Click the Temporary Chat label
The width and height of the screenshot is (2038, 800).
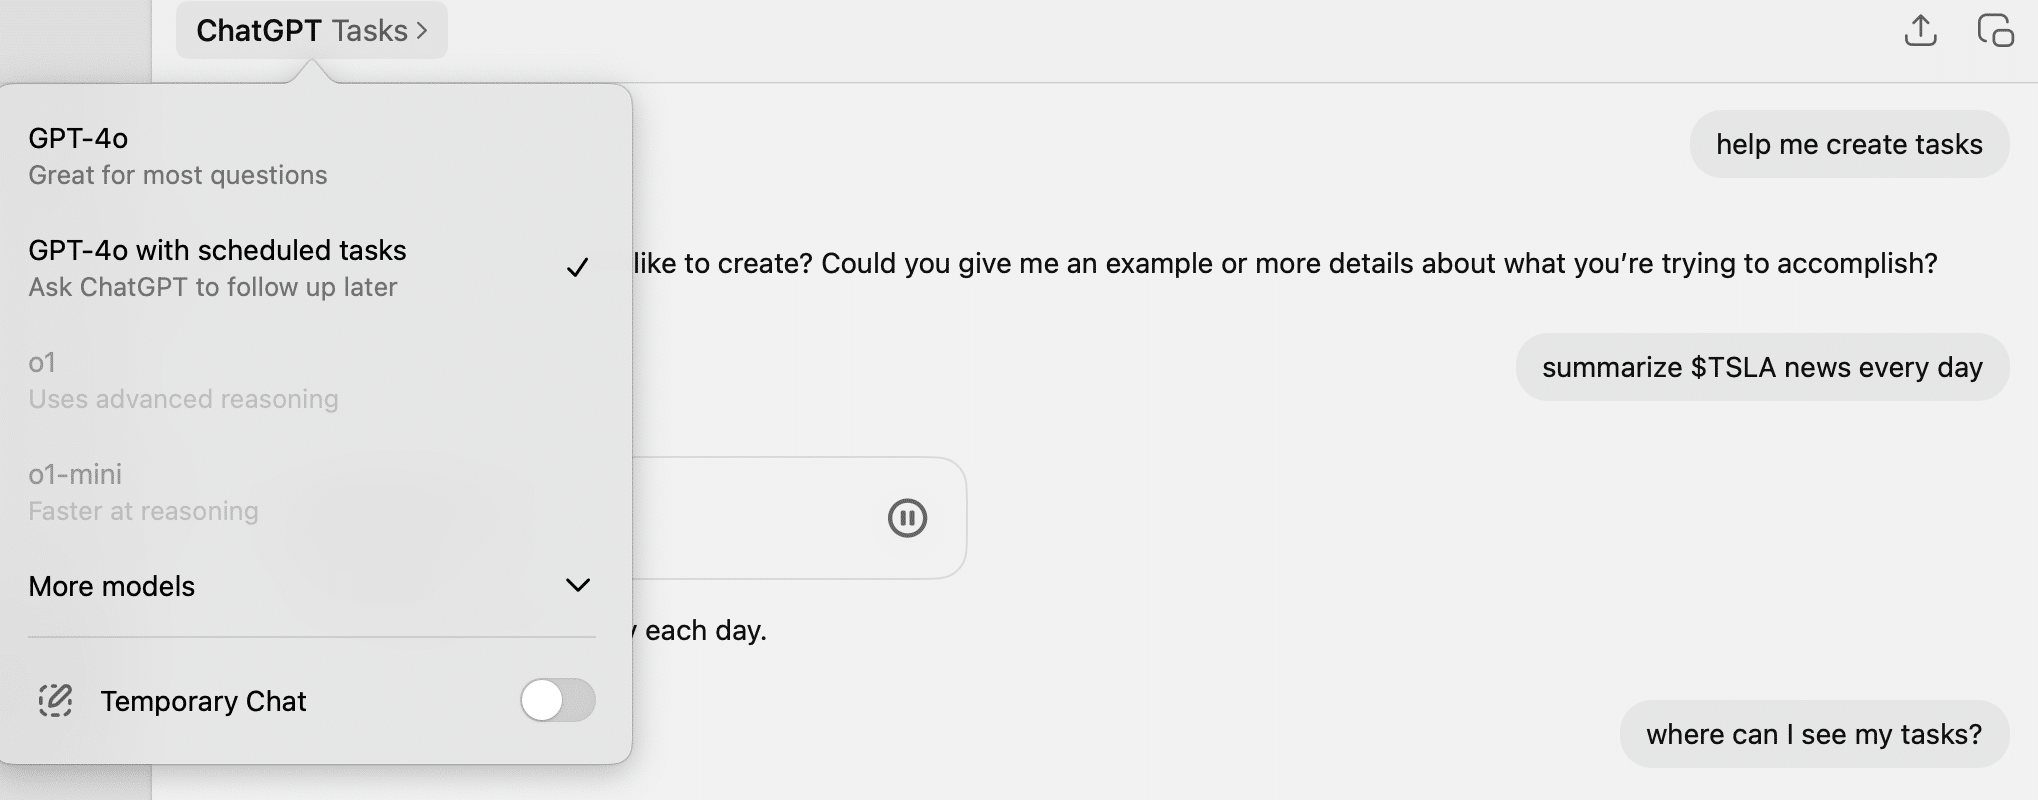pos(203,701)
